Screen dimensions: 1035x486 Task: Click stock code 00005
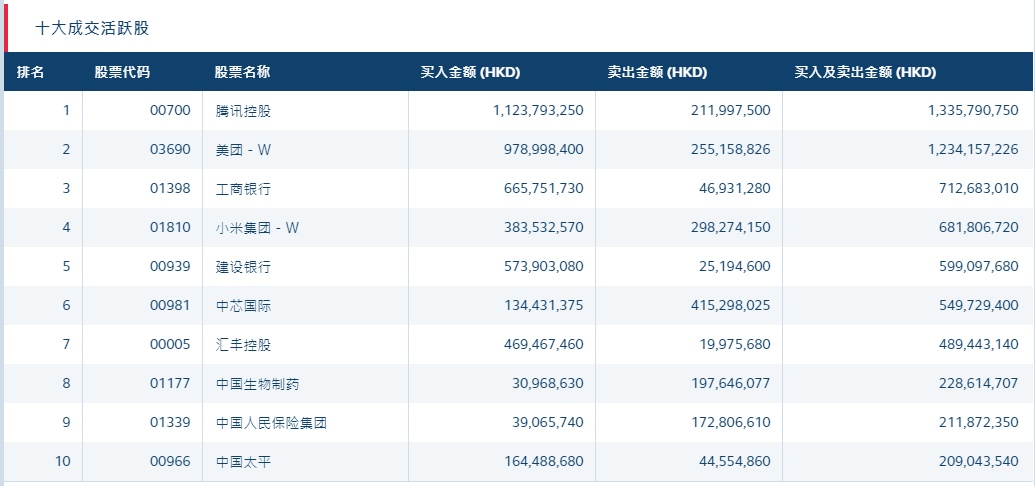(x=170, y=345)
